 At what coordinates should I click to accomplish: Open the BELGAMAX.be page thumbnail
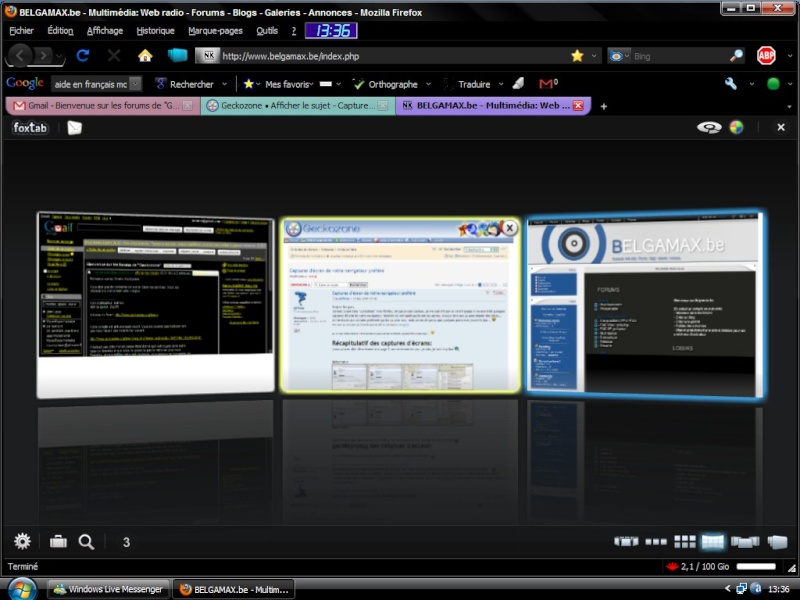pyautogui.click(x=645, y=304)
